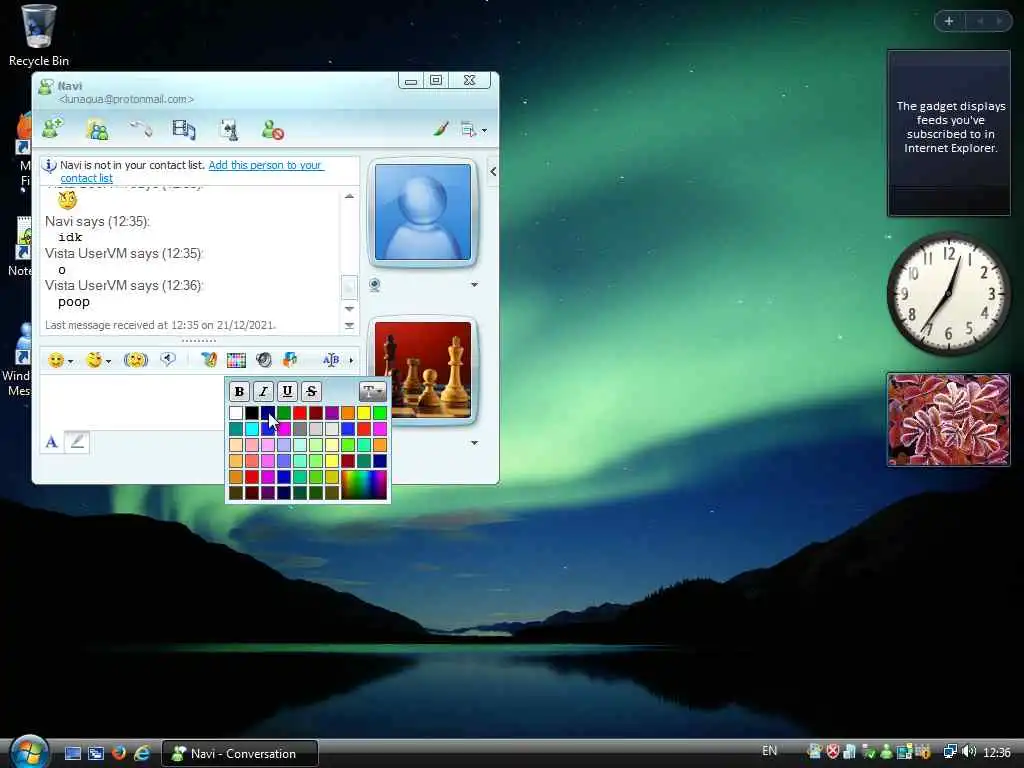Expand the emoticon dropdown arrow
This screenshot has height=768, width=1024.
[x=71, y=361]
